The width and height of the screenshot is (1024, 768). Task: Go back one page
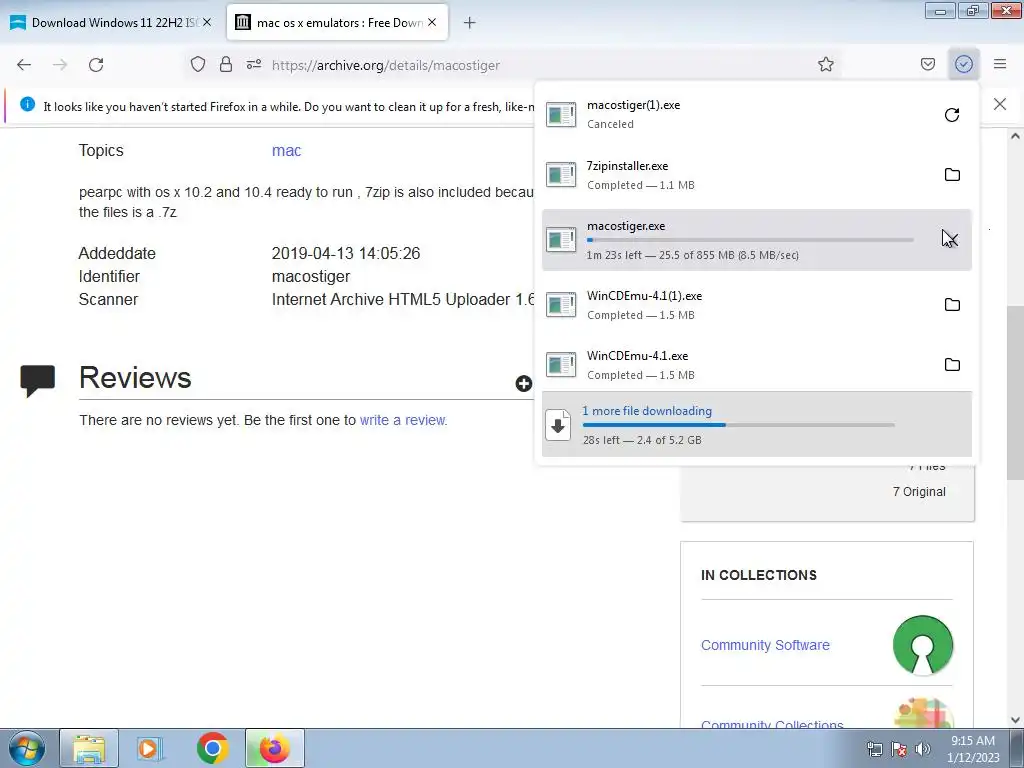point(24,65)
